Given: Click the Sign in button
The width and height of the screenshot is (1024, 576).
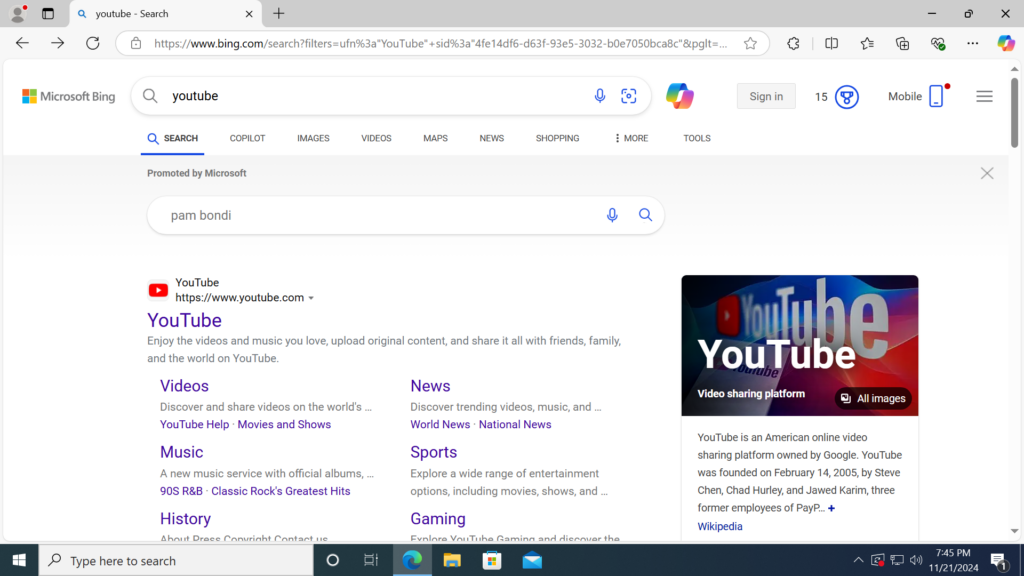Looking at the screenshot, I should (766, 96).
